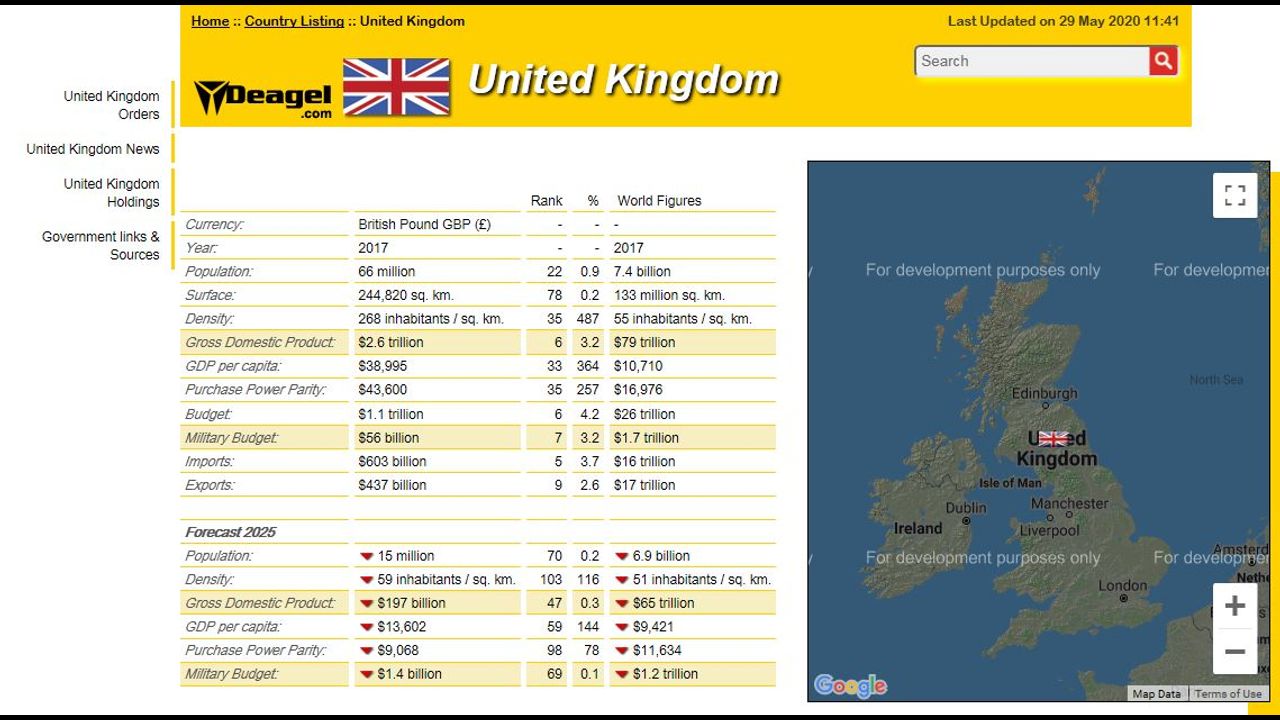Click the Map Data button
This screenshot has width=1280, height=720.
1156,694
